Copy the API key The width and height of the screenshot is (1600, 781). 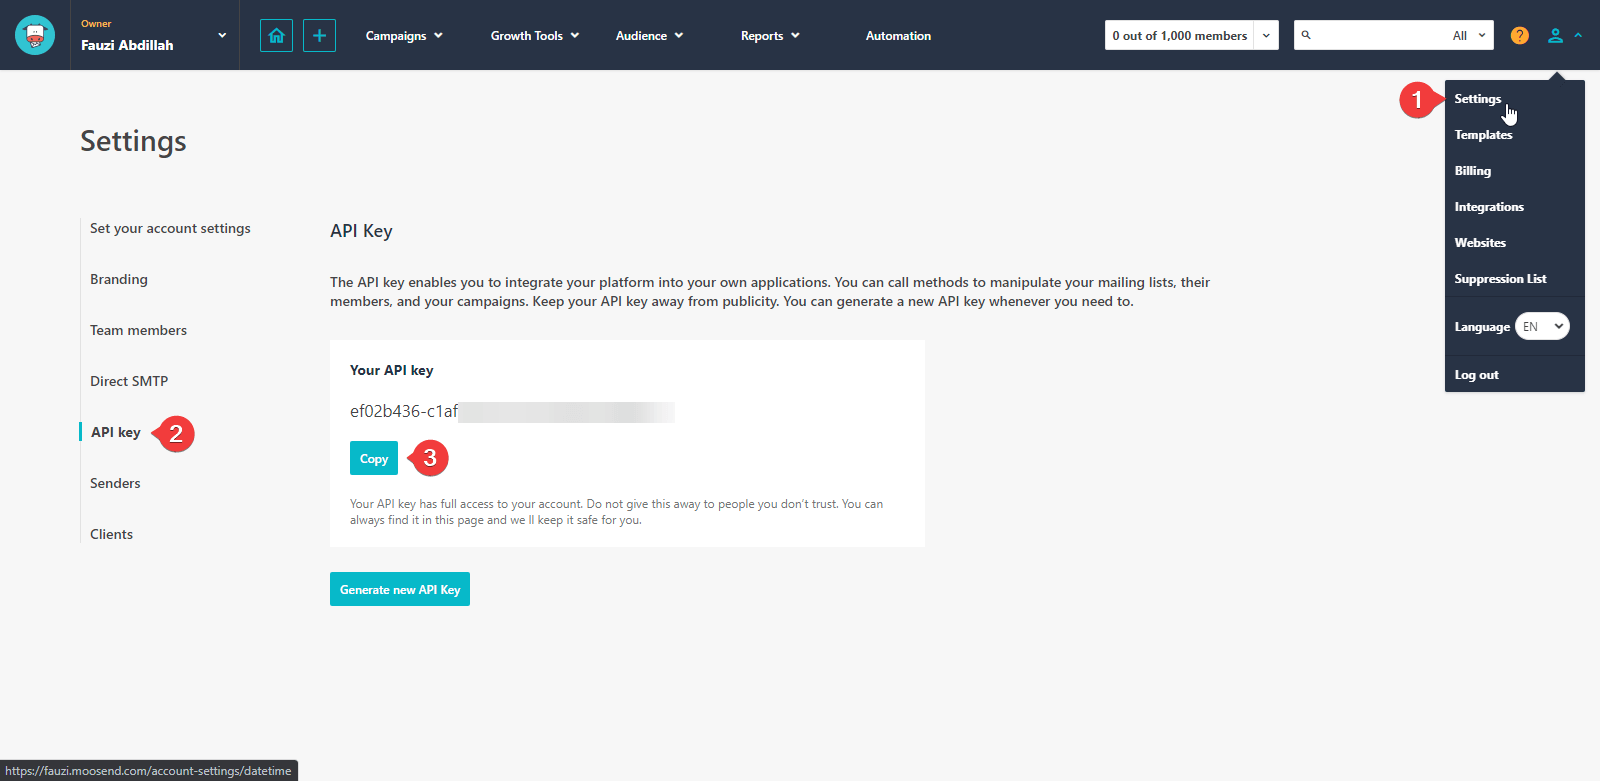374,458
